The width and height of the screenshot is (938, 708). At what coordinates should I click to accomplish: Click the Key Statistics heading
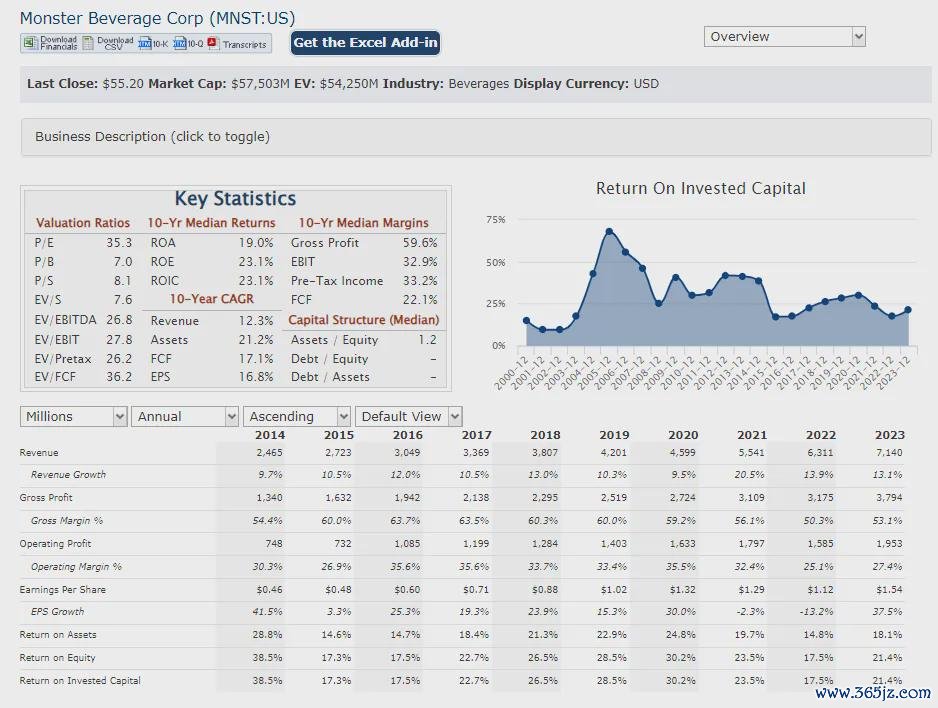coord(235,199)
